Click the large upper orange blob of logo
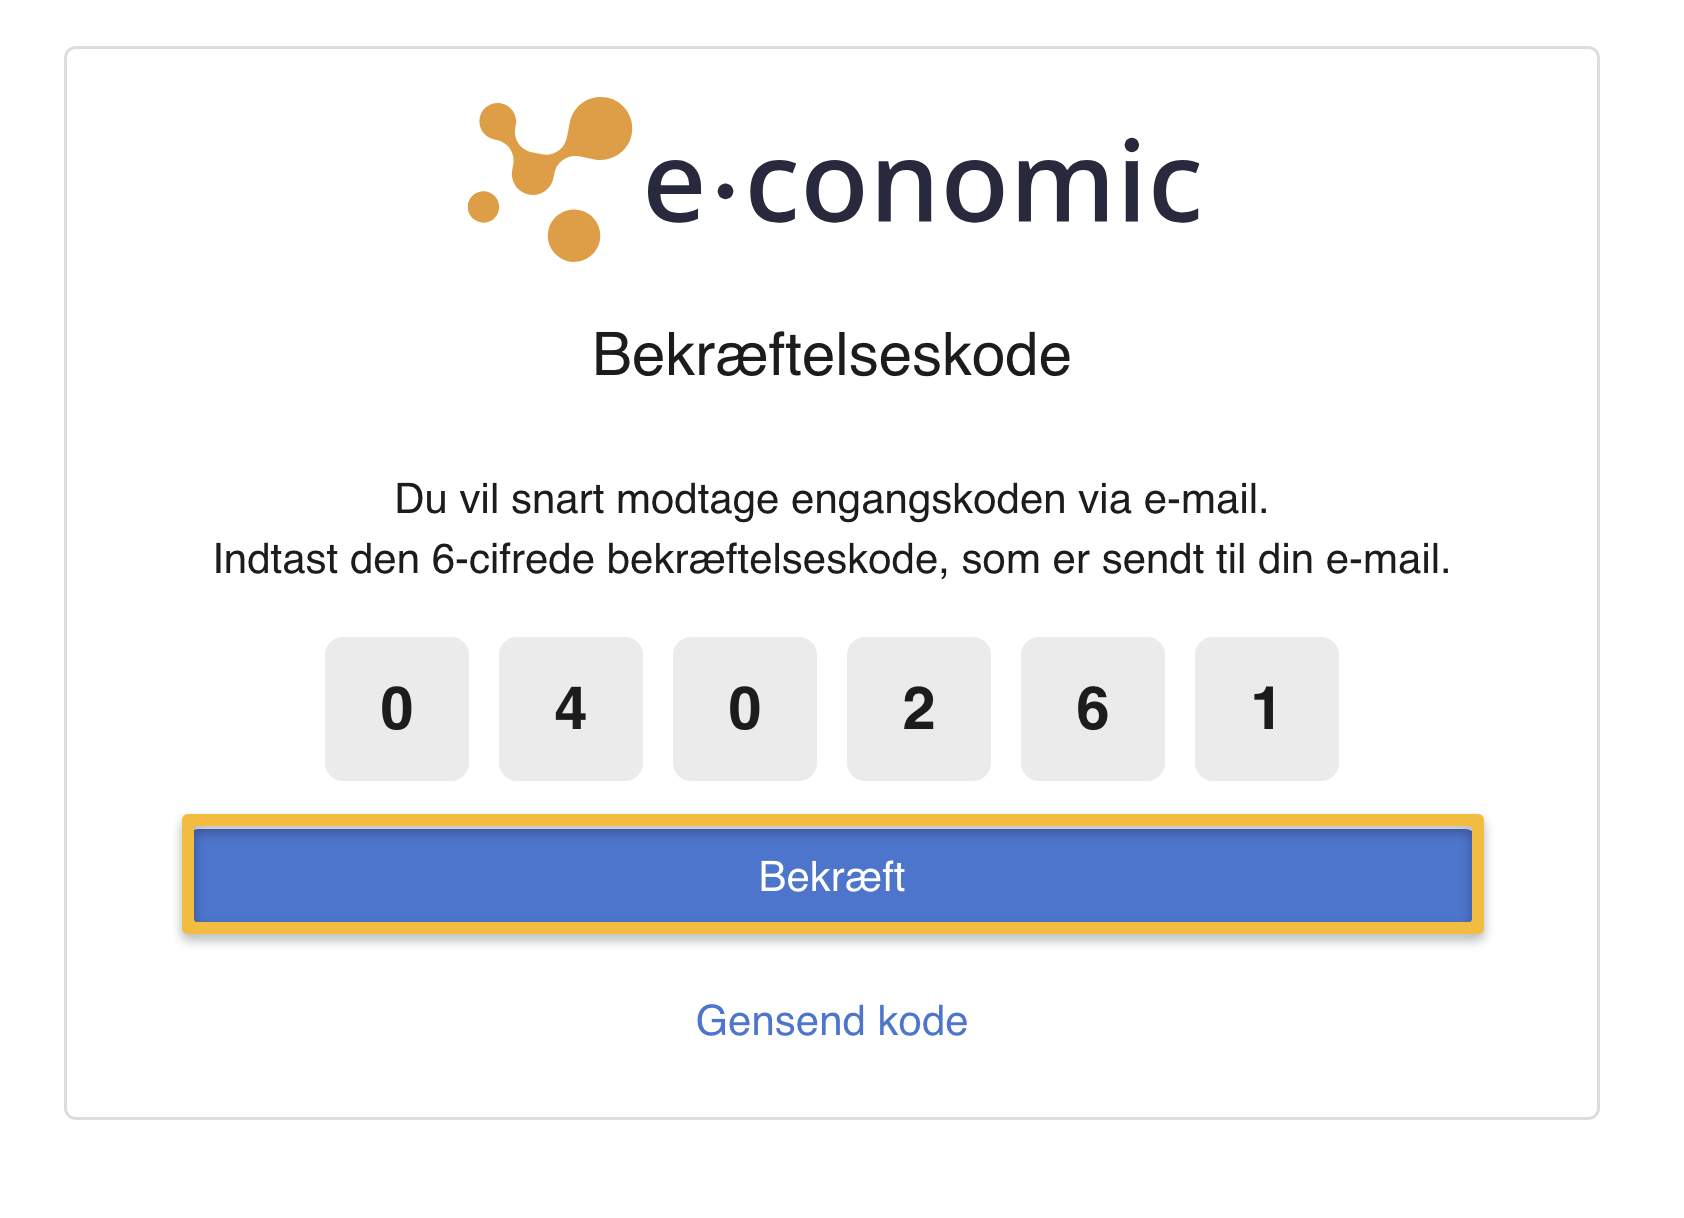 coord(599,128)
